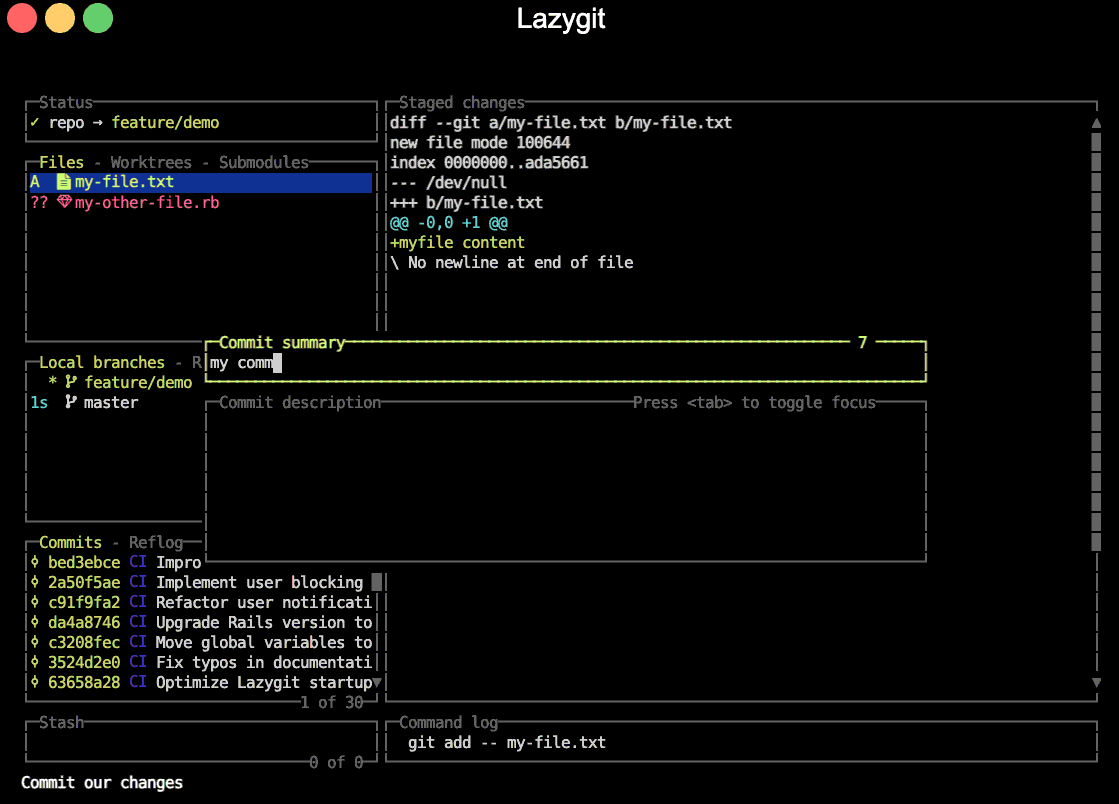Click the CI badge of commit 2a50f5ae
Screen dimensions: 1119x804
pos(138,582)
